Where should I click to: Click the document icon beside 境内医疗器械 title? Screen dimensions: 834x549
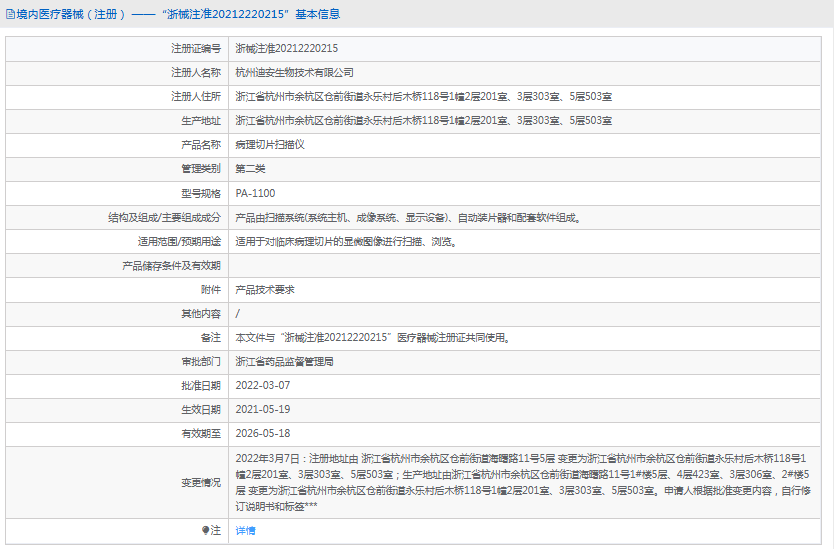10,14
